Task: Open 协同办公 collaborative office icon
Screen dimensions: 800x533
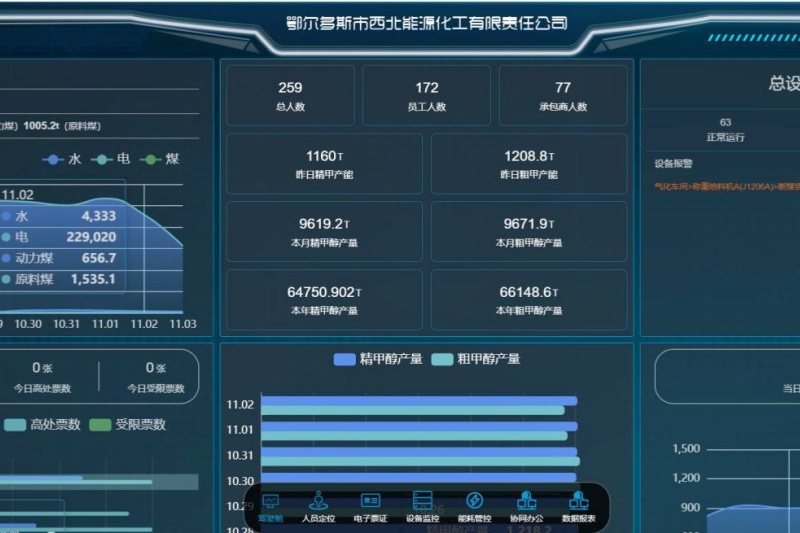Action: point(526,506)
